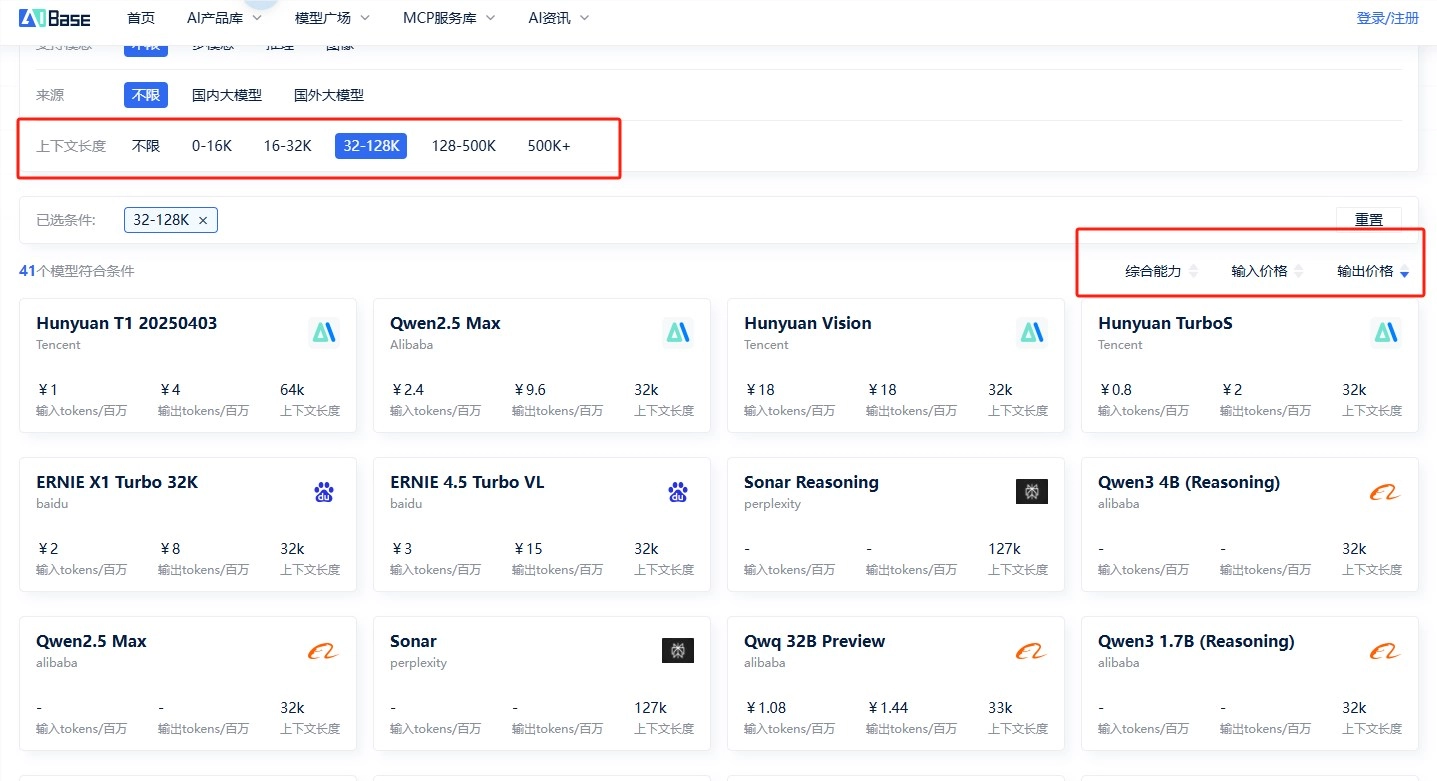
Task: Click lowercase alibaba Qwen2.5 Max orange logo
Action: coord(324,651)
